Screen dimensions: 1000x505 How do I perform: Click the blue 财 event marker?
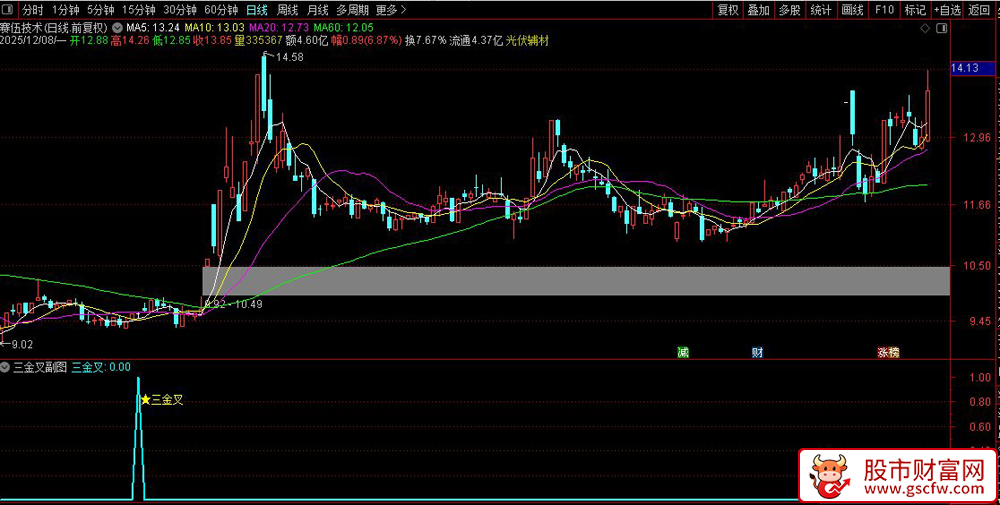point(757,352)
